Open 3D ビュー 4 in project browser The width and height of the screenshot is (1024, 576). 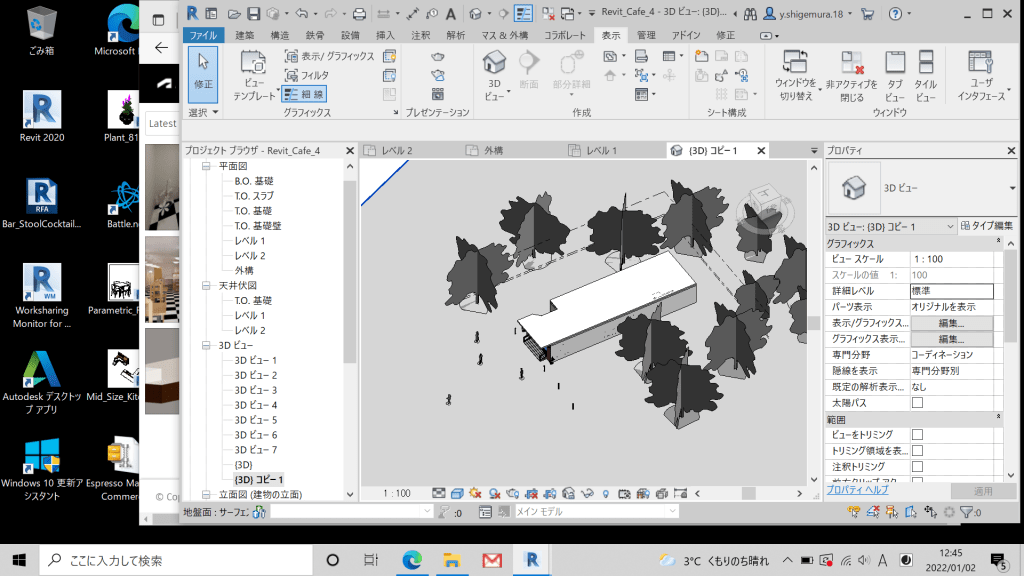click(255, 405)
